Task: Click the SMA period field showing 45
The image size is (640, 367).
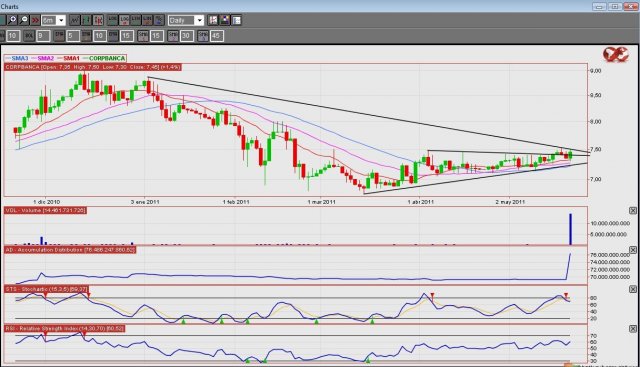Action: coord(216,36)
